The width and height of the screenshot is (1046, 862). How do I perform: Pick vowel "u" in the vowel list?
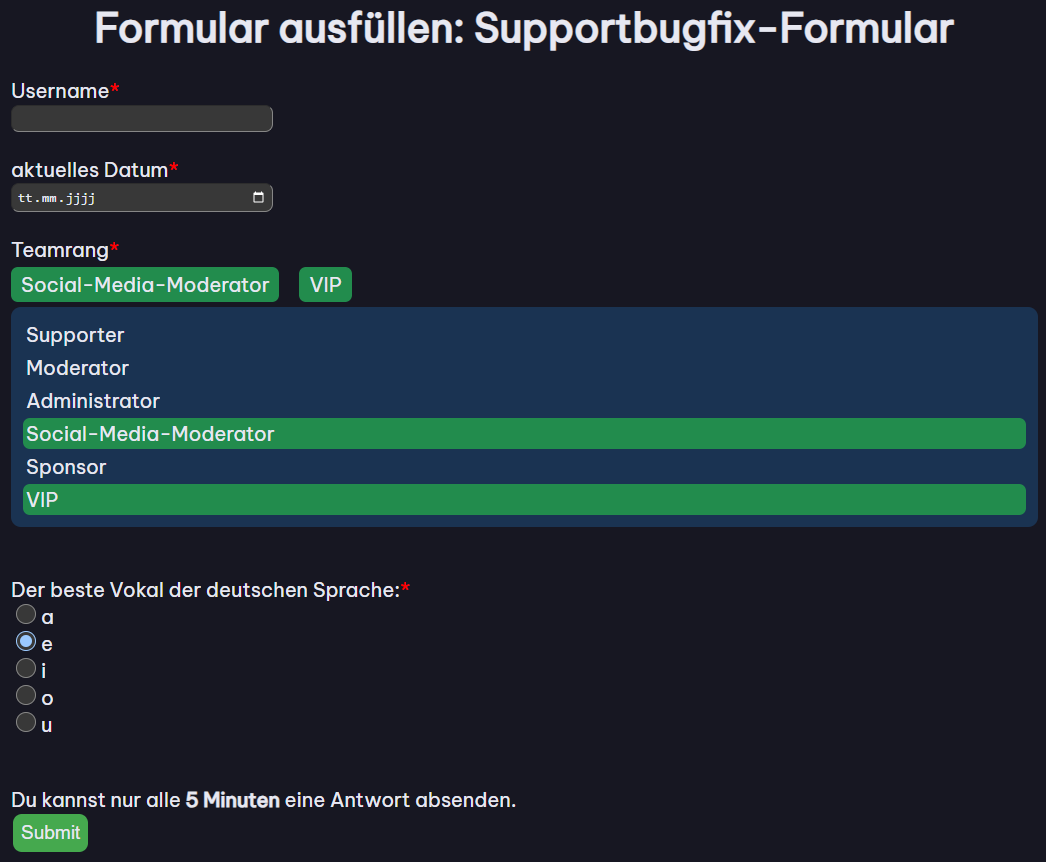click(x=26, y=722)
